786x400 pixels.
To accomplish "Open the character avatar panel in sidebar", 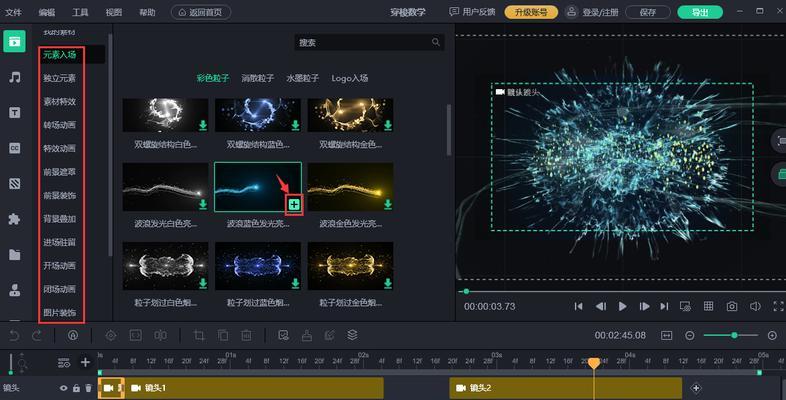I will click(x=15, y=290).
